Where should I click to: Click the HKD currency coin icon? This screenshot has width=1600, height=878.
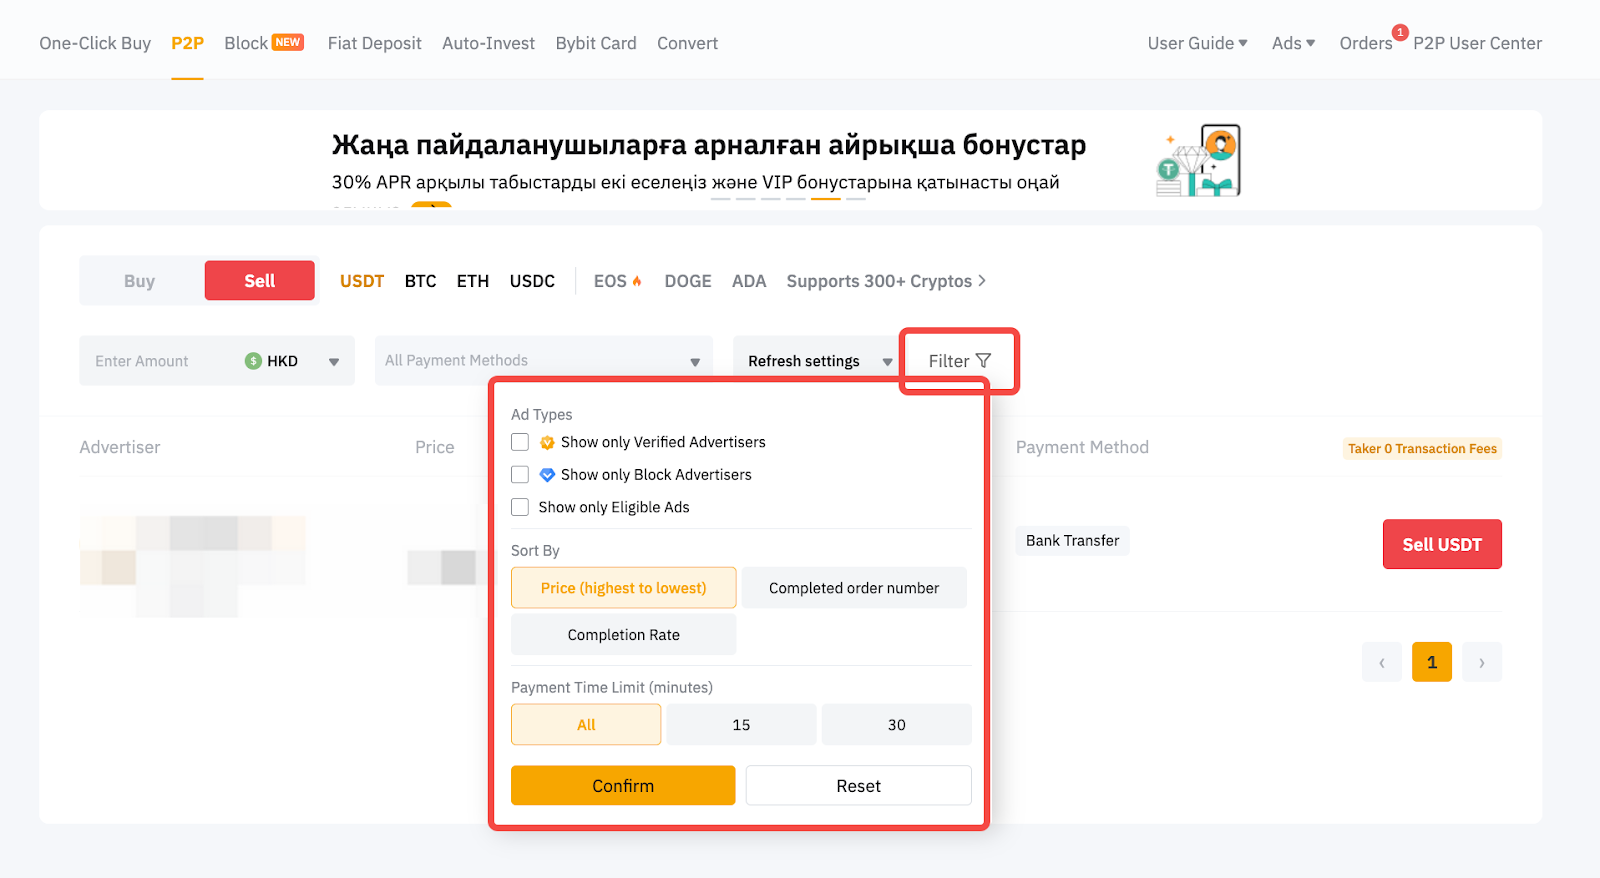[253, 361]
